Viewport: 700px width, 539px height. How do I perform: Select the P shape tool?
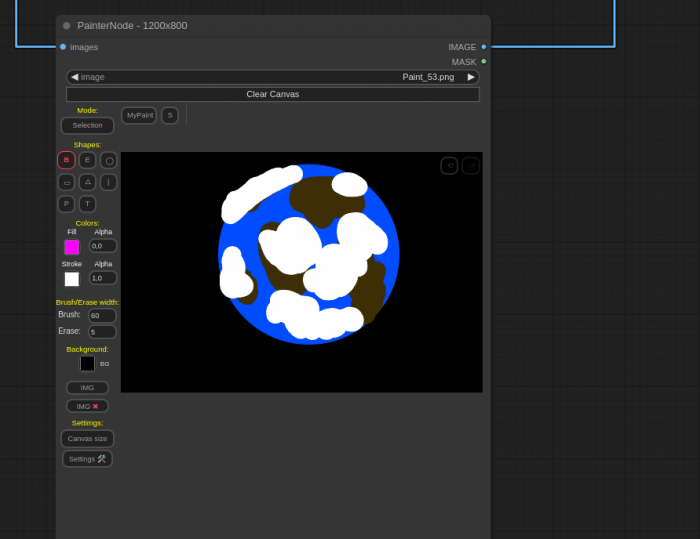pyautogui.click(x=66, y=204)
